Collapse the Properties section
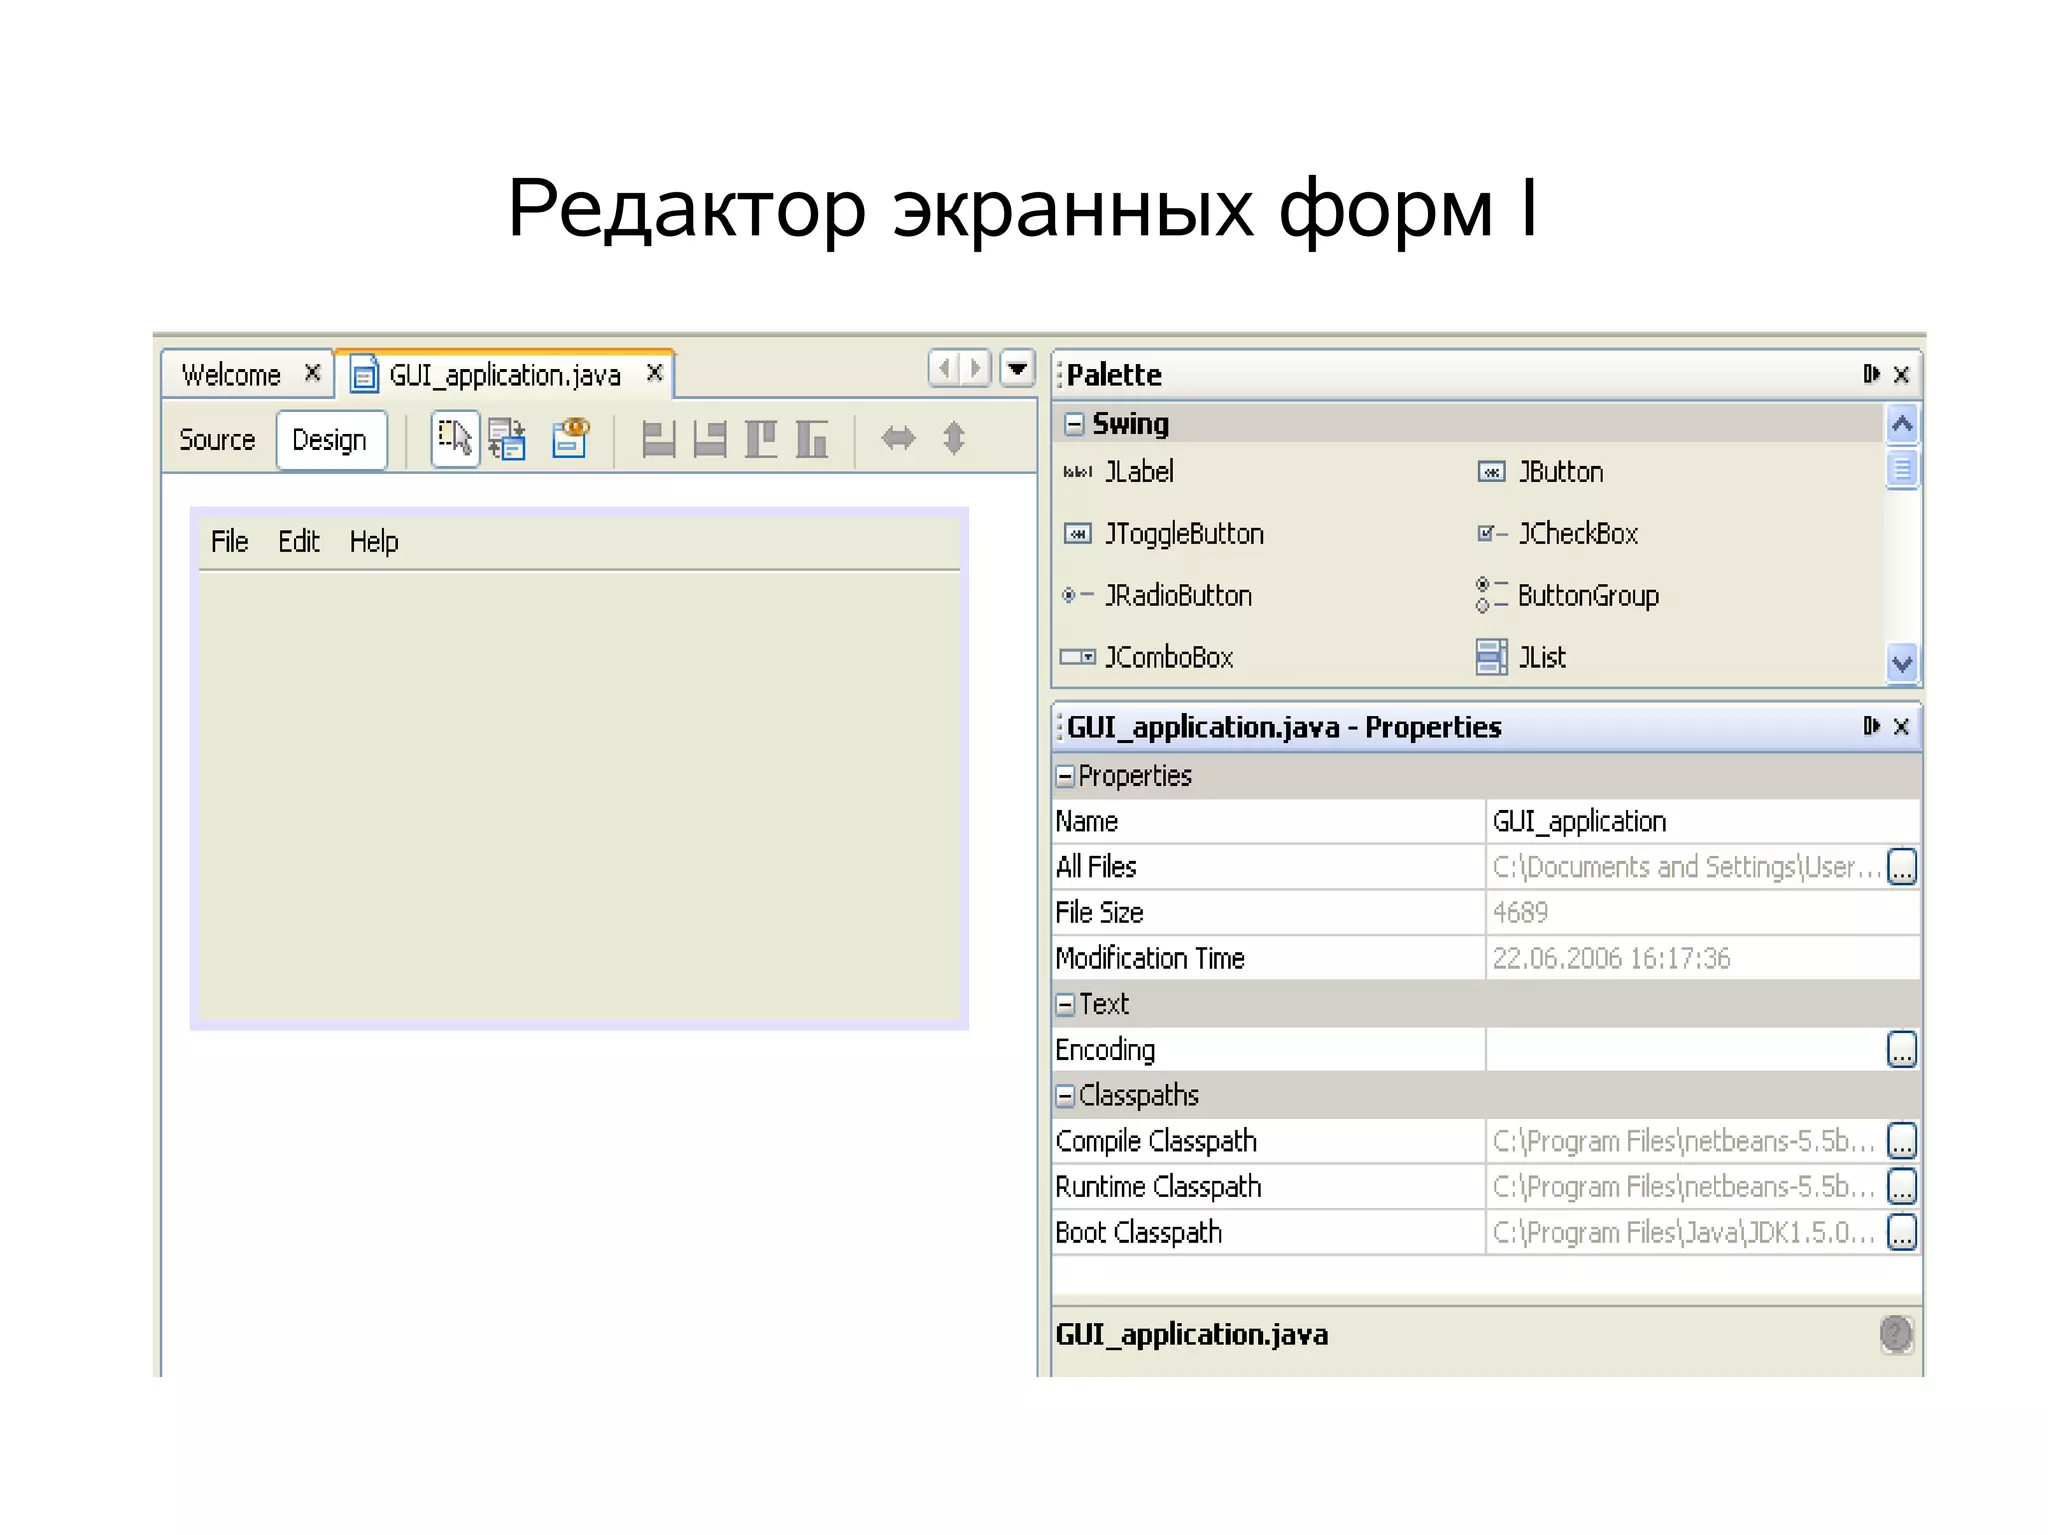The width and height of the screenshot is (2048, 1535). 1065,776
